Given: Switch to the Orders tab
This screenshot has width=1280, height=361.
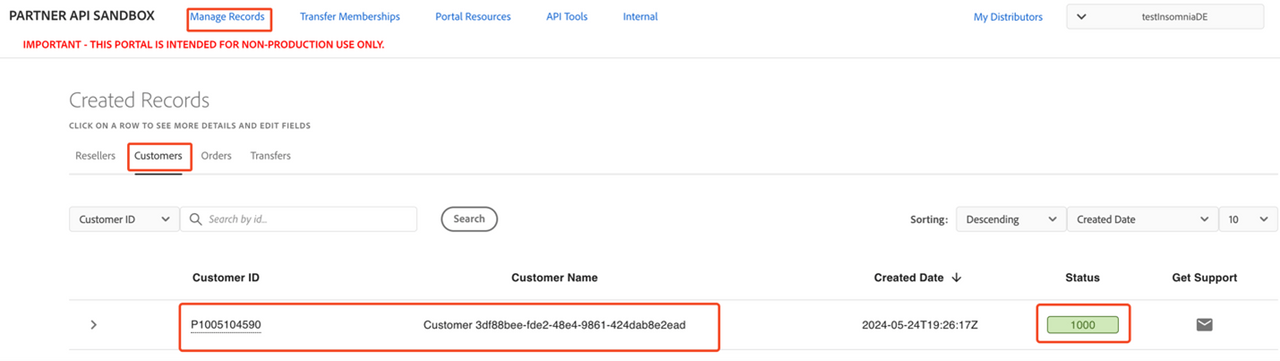Looking at the screenshot, I should coord(216,156).
